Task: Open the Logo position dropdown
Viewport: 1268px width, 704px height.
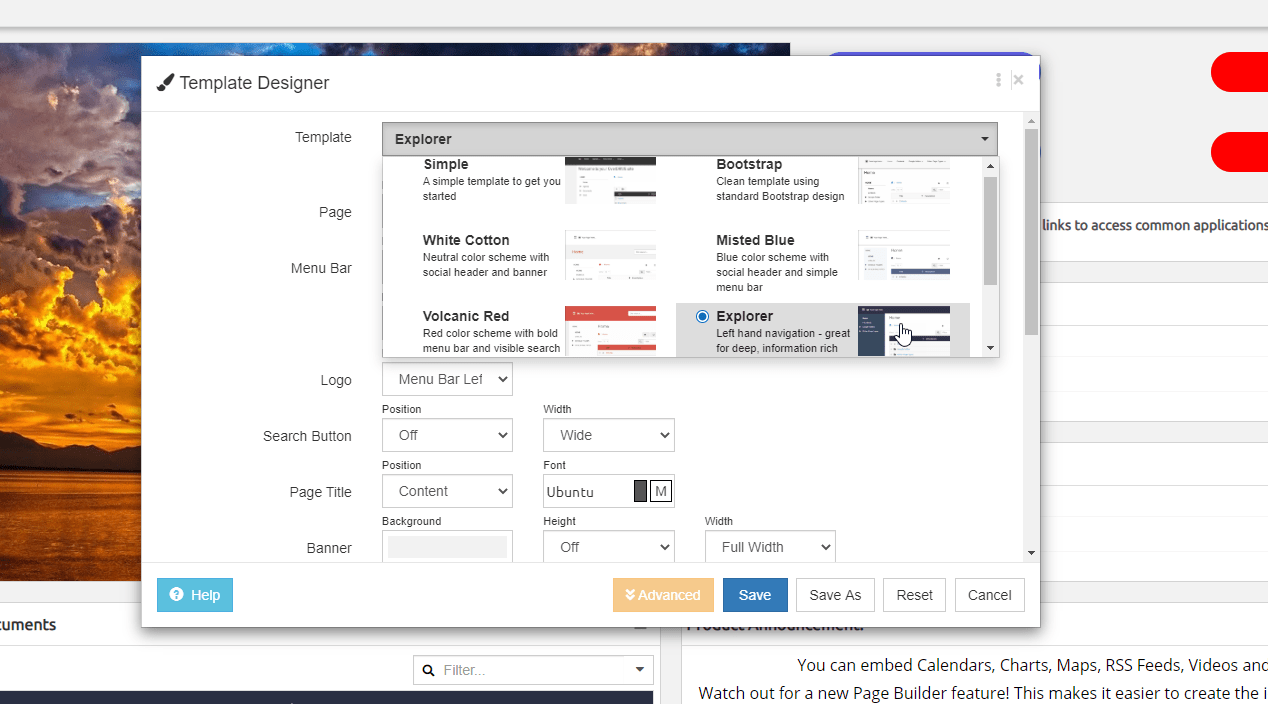Action: coord(447,379)
